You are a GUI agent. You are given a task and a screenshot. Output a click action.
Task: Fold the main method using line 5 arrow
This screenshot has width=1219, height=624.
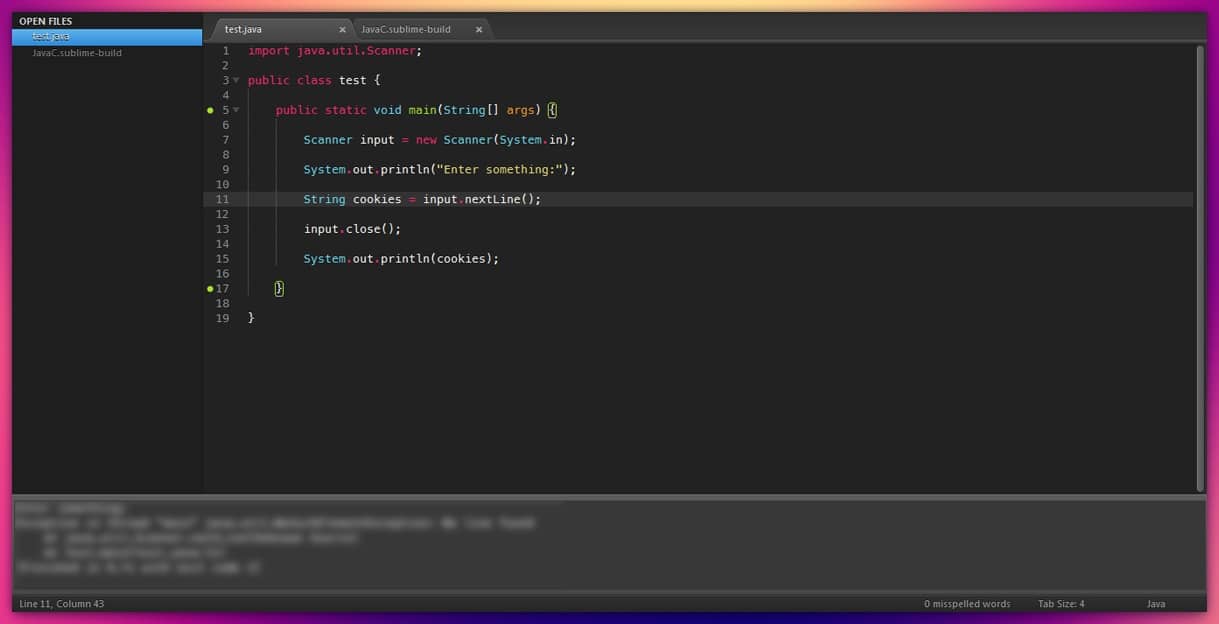(x=236, y=110)
